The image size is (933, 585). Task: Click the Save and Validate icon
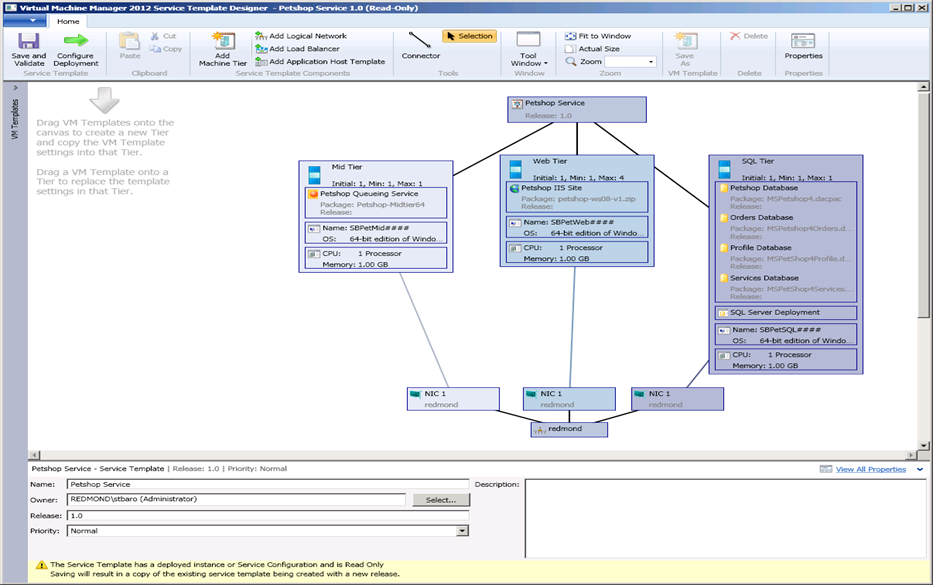tap(28, 40)
